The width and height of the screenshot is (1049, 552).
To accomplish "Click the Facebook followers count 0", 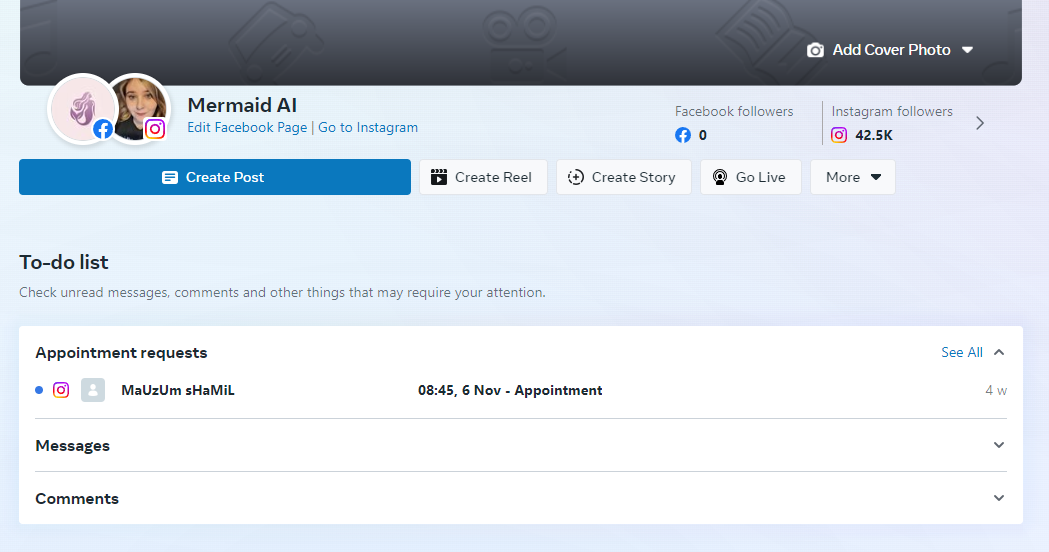I will pos(702,135).
